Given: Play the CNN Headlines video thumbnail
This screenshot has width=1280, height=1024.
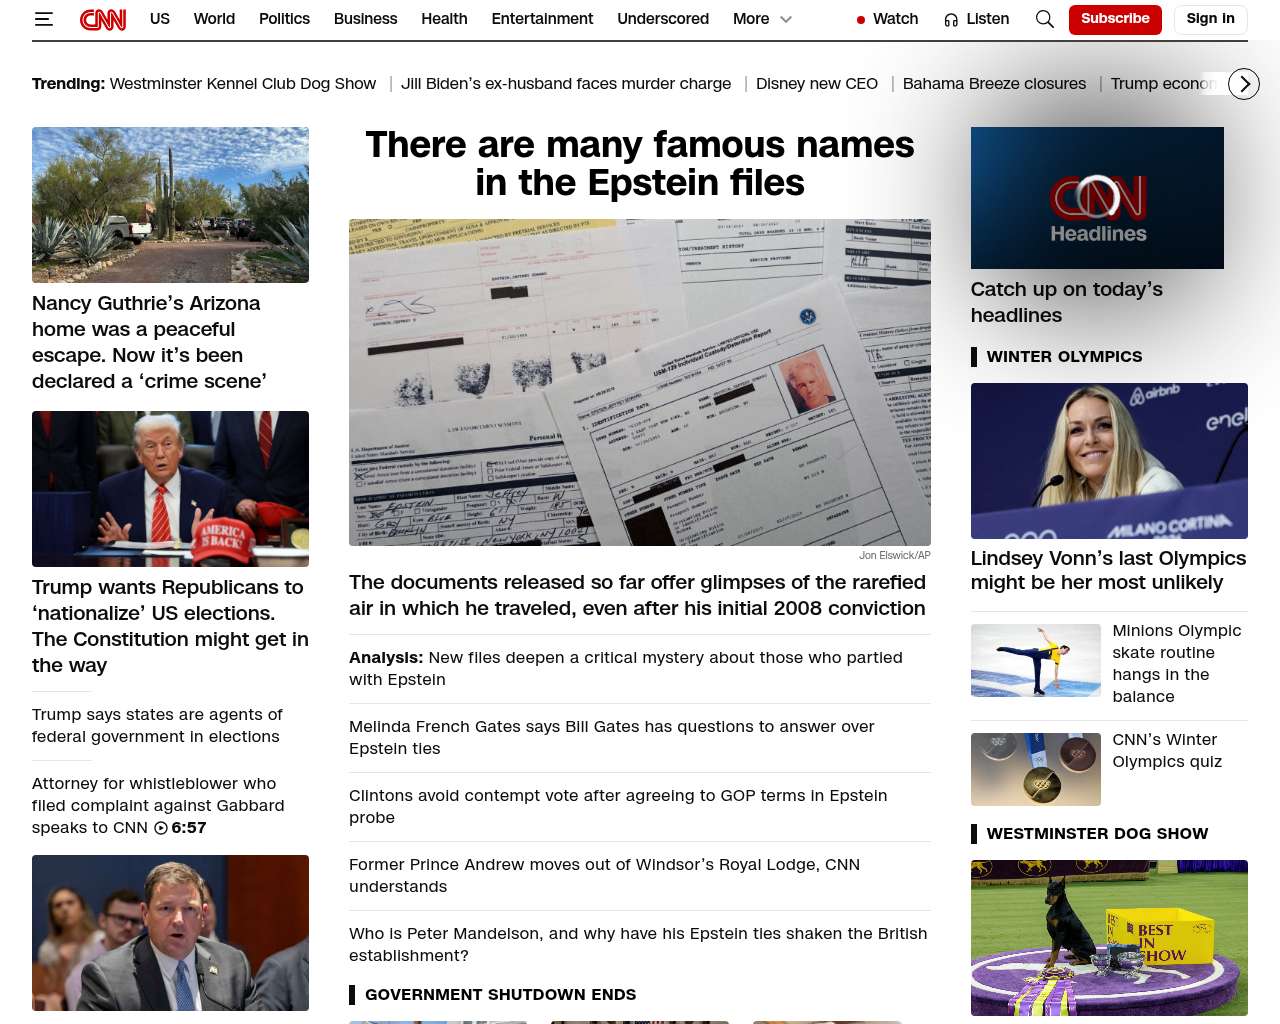Looking at the screenshot, I should click(1097, 198).
